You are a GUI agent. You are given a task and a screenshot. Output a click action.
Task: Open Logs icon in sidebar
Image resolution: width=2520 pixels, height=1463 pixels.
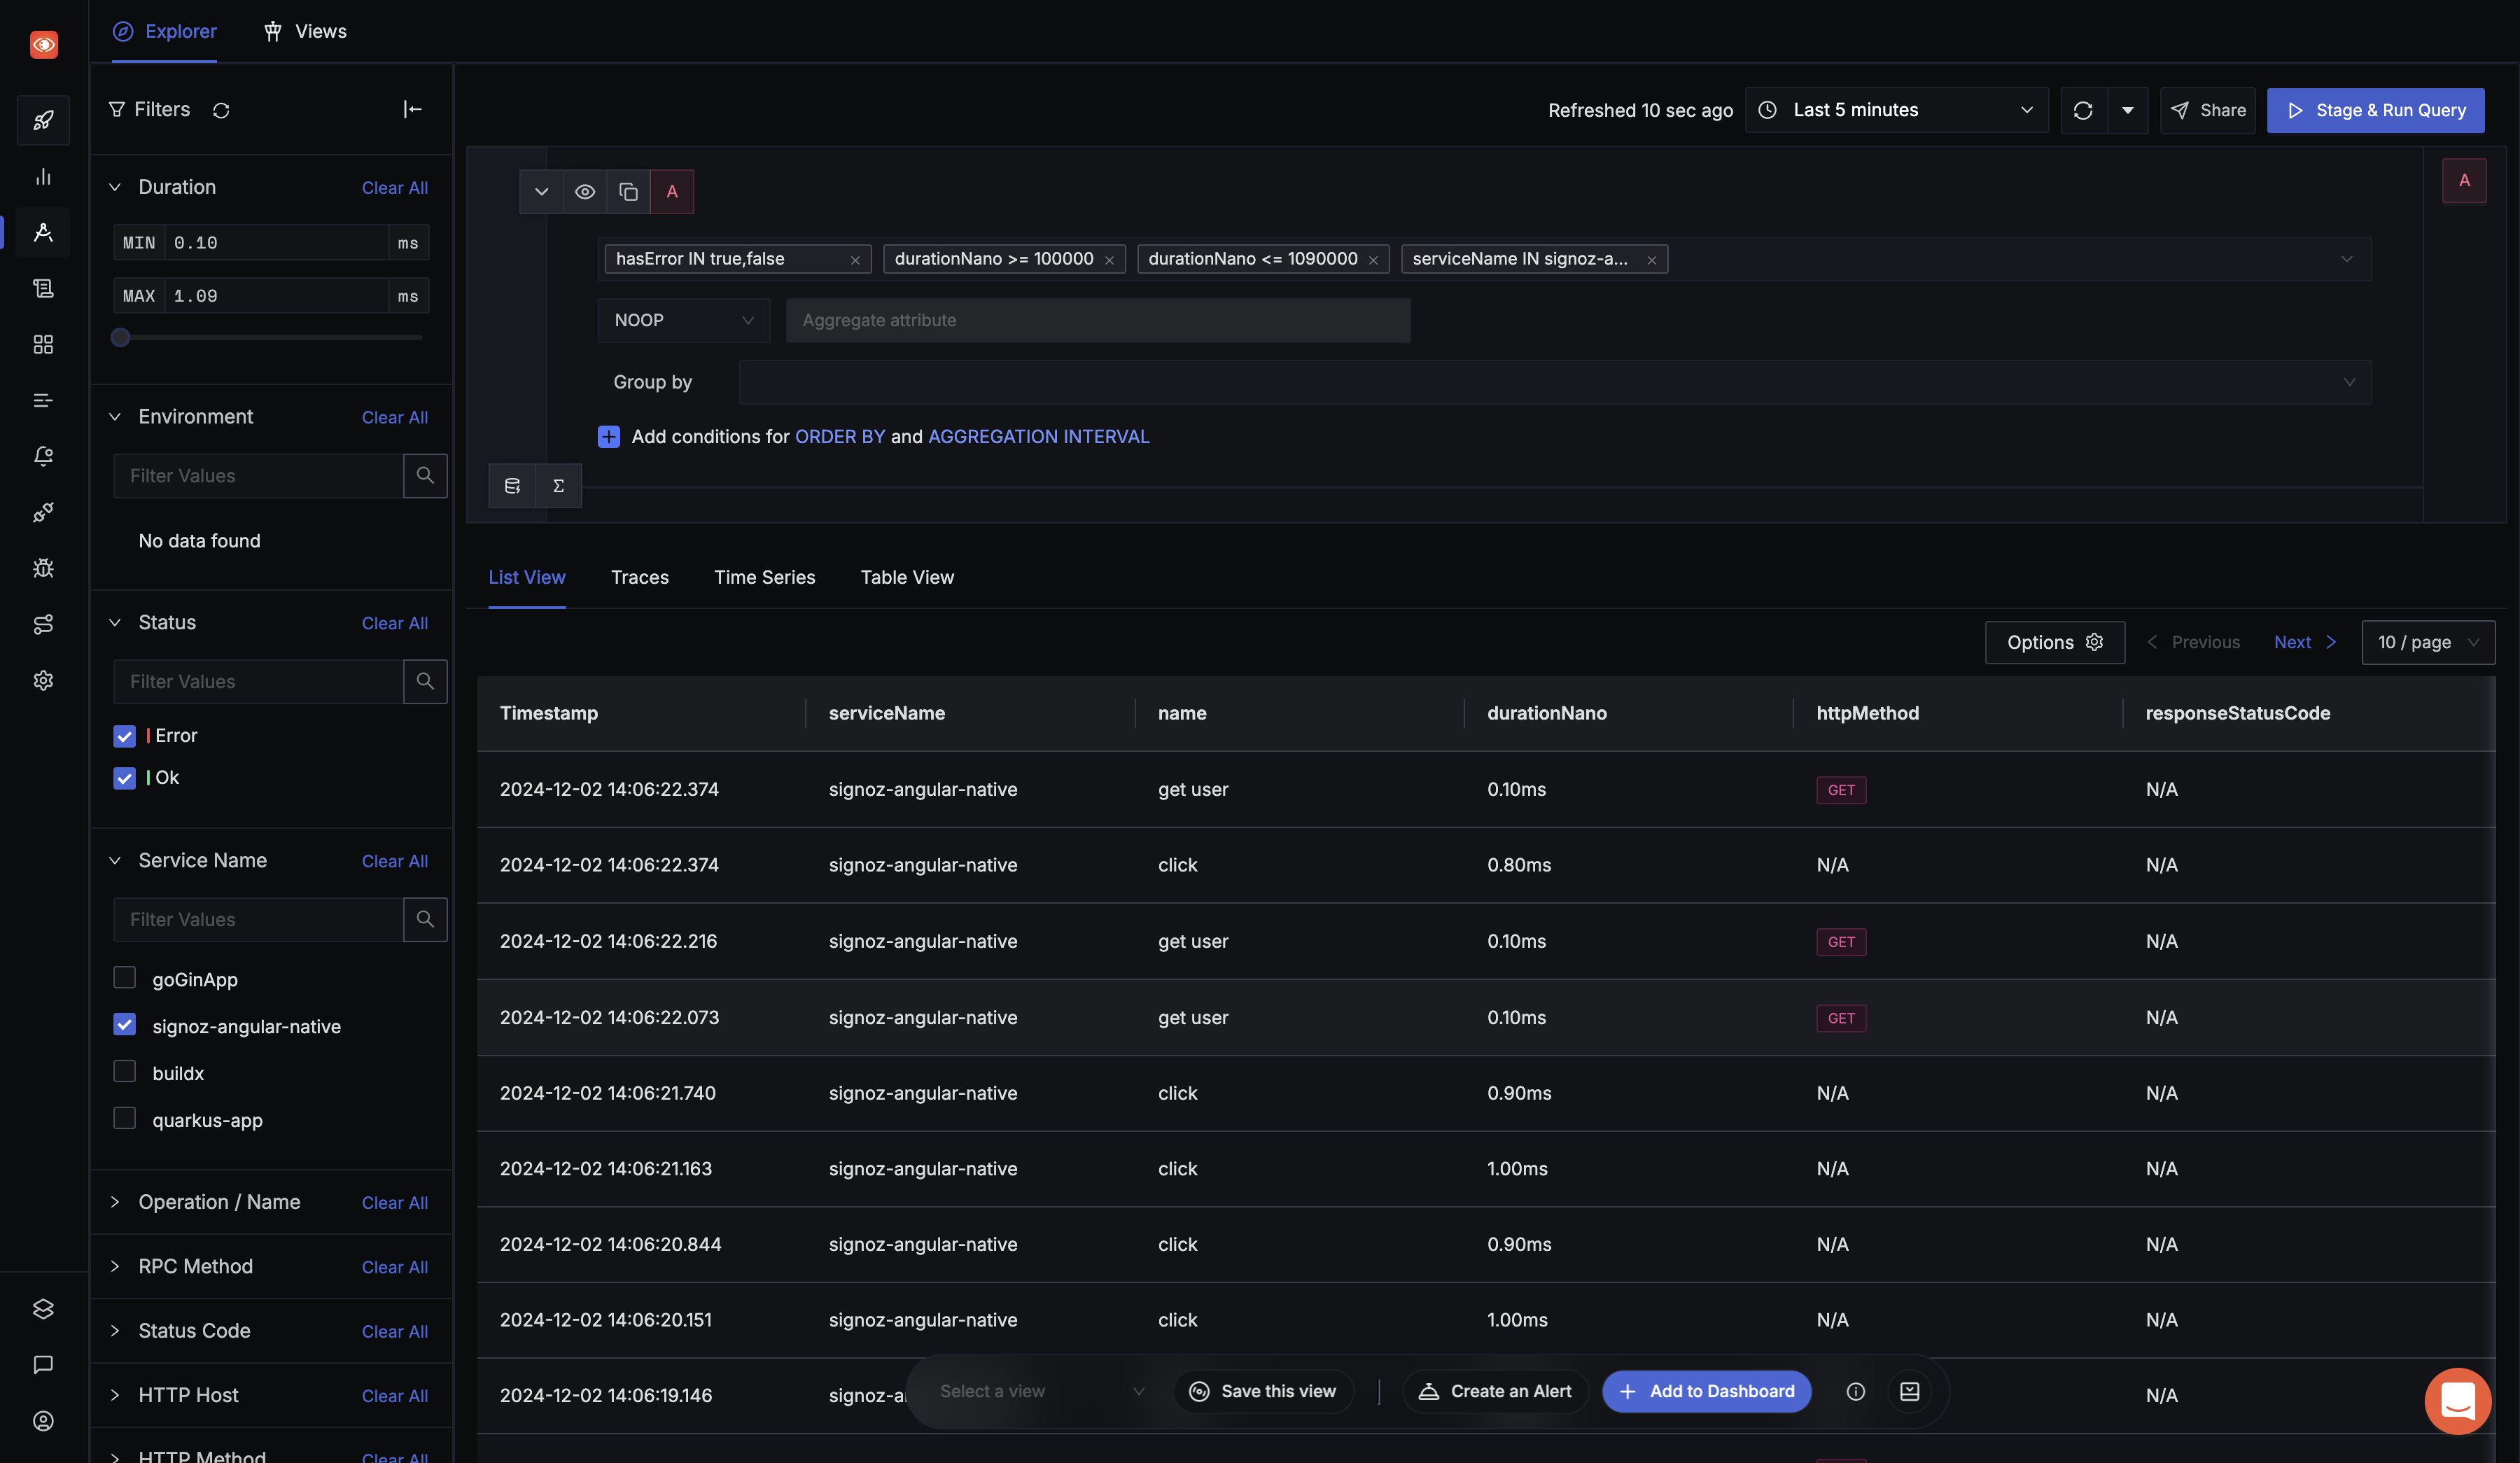(x=43, y=289)
